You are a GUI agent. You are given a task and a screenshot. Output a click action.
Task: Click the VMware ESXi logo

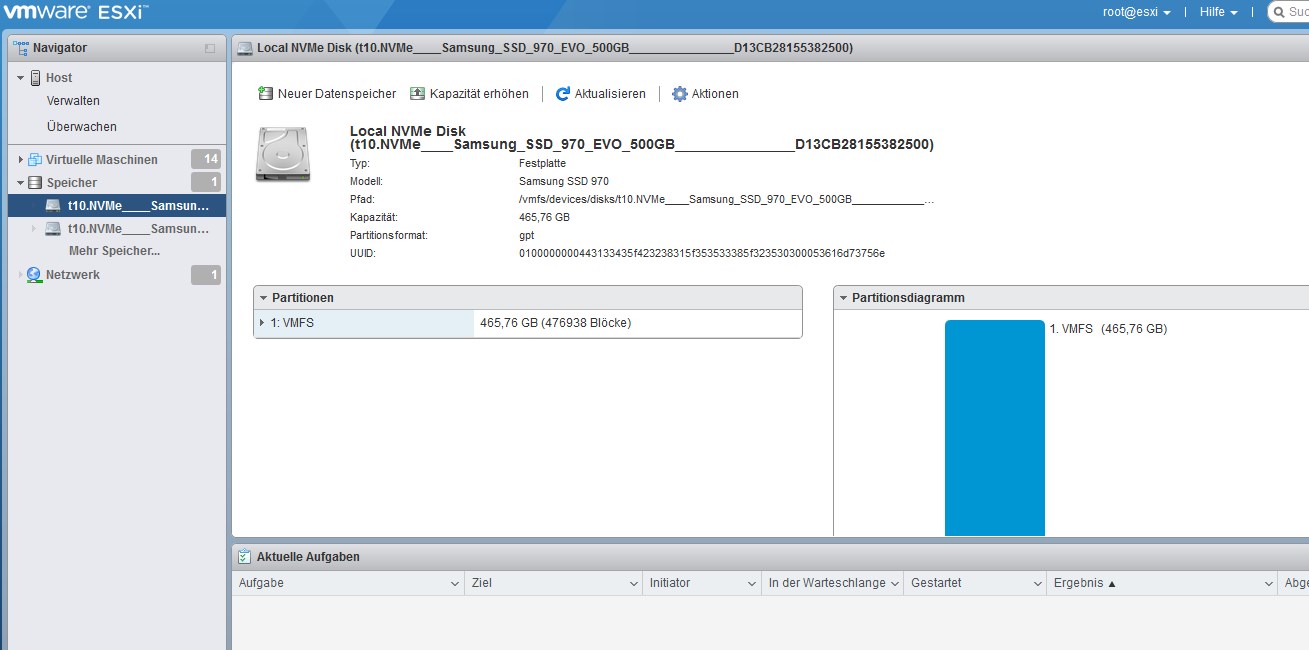pos(77,13)
